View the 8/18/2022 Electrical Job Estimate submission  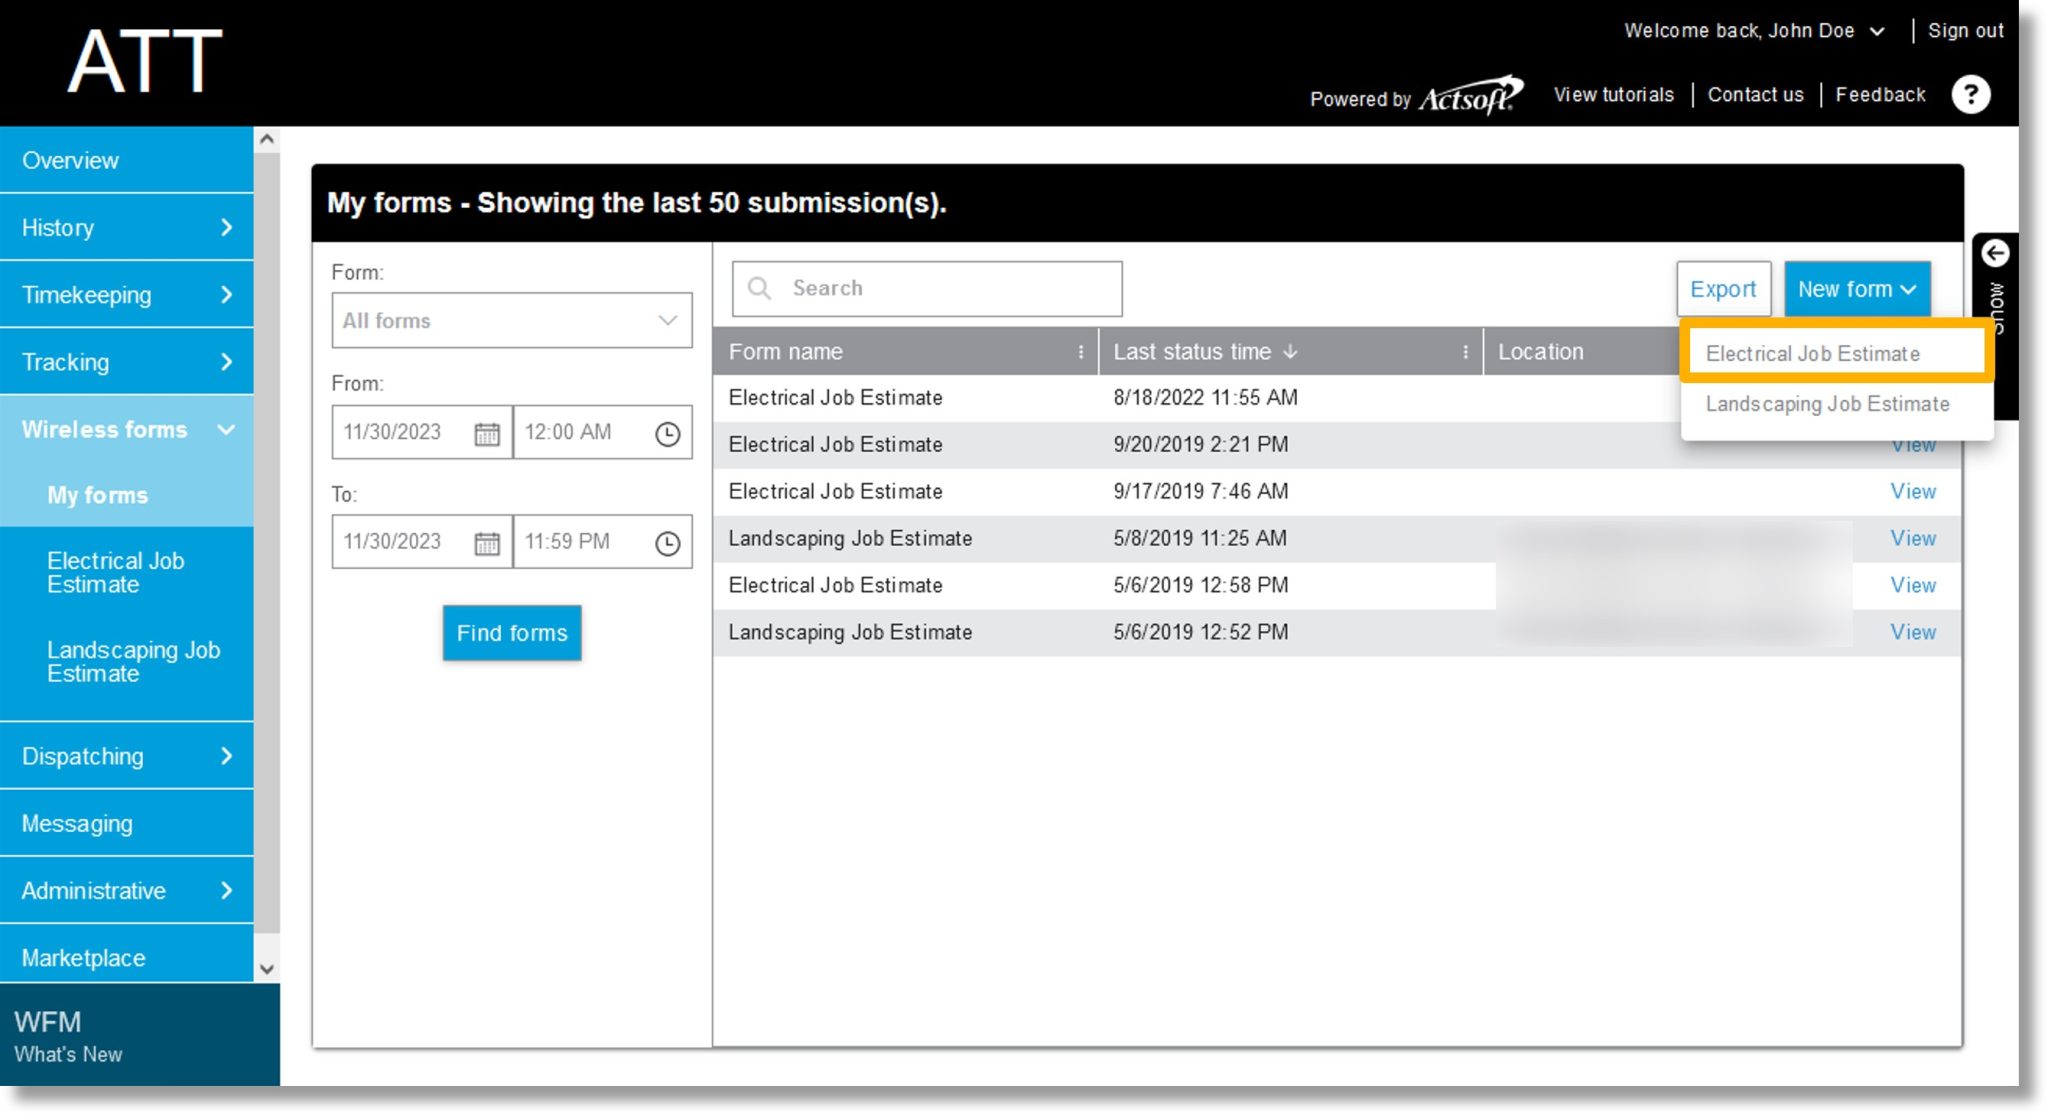tap(1913, 398)
